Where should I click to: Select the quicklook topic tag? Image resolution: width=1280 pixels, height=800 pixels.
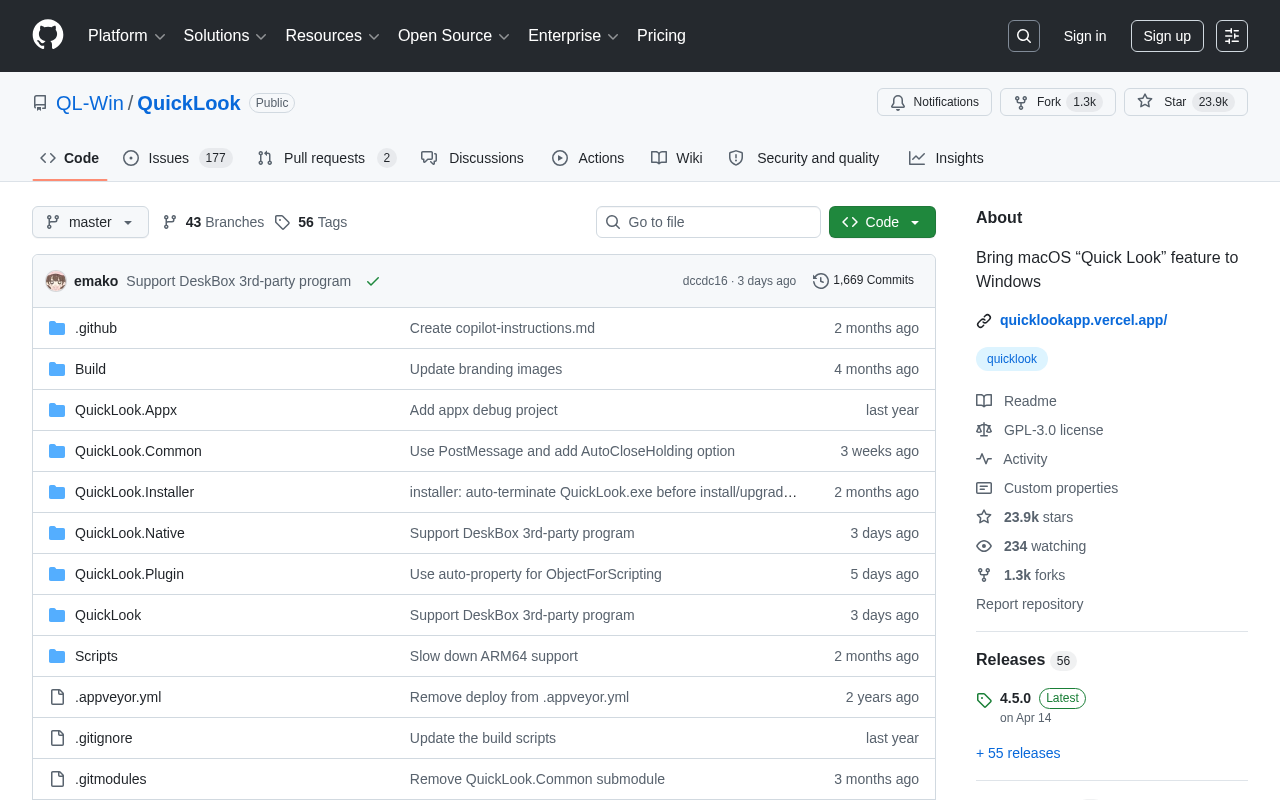pyautogui.click(x=1012, y=359)
